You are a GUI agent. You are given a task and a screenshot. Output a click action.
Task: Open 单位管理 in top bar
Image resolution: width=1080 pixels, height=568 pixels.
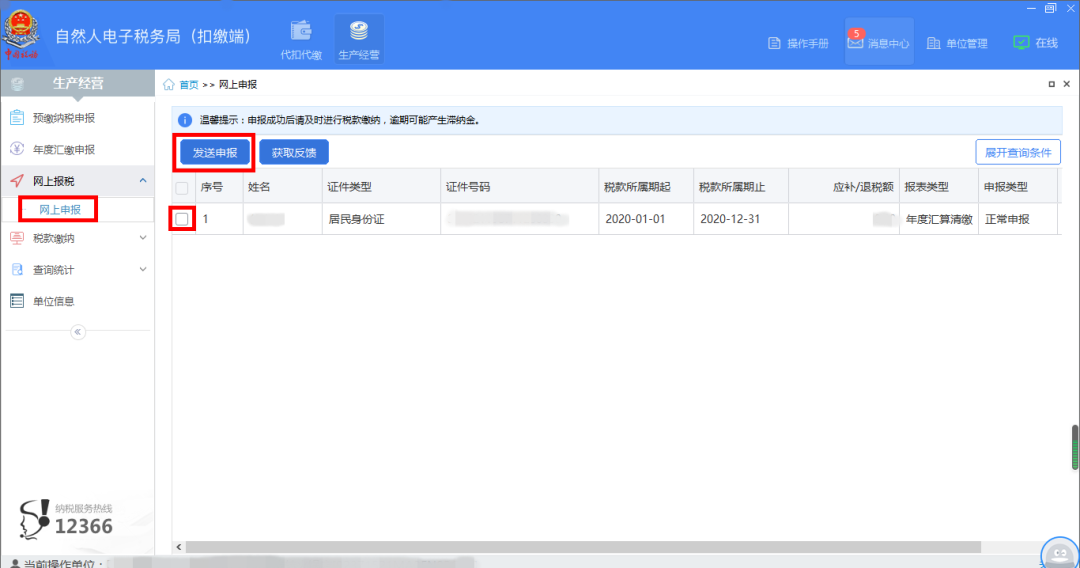(x=957, y=43)
